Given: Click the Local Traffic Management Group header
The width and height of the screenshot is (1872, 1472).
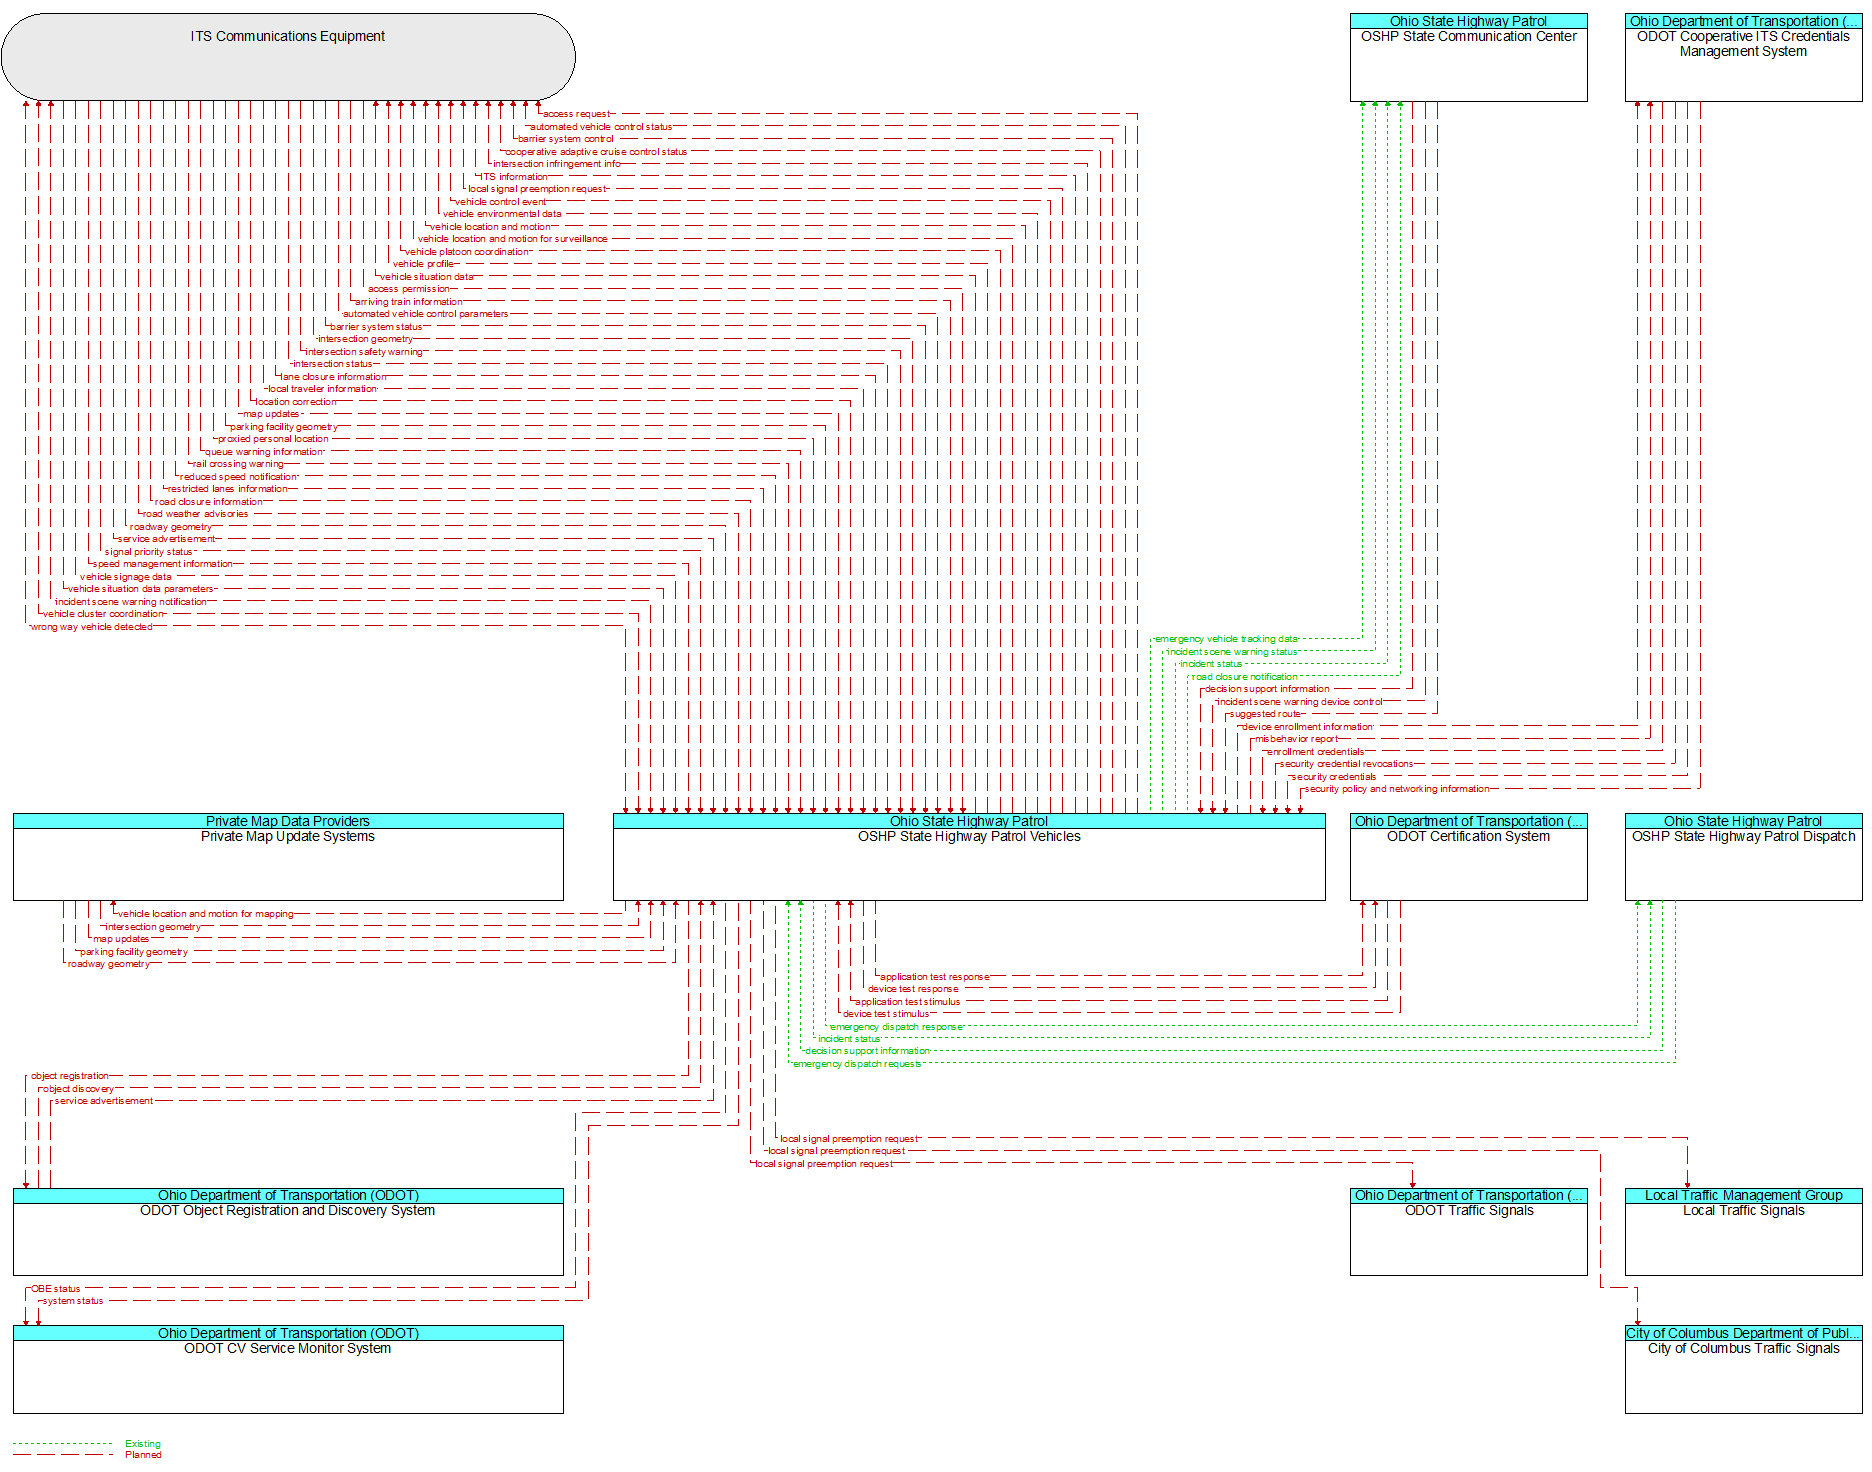Looking at the screenshot, I should pyautogui.click(x=1743, y=1195).
